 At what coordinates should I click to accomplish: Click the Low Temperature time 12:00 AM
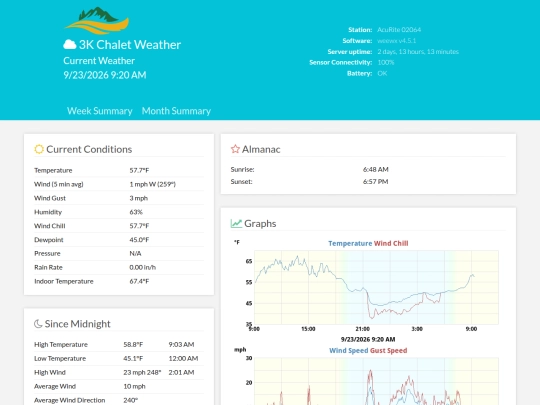pyautogui.click(x=183, y=359)
